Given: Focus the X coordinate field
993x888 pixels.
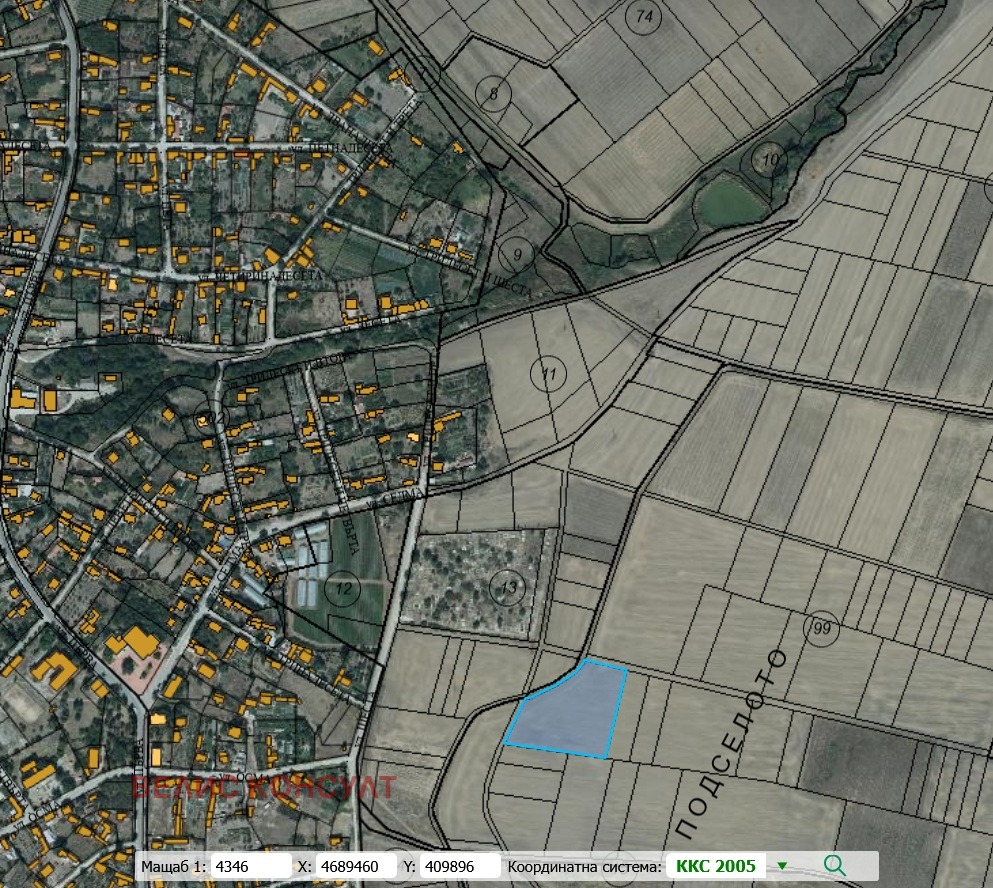Looking at the screenshot, I should (x=355, y=866).
